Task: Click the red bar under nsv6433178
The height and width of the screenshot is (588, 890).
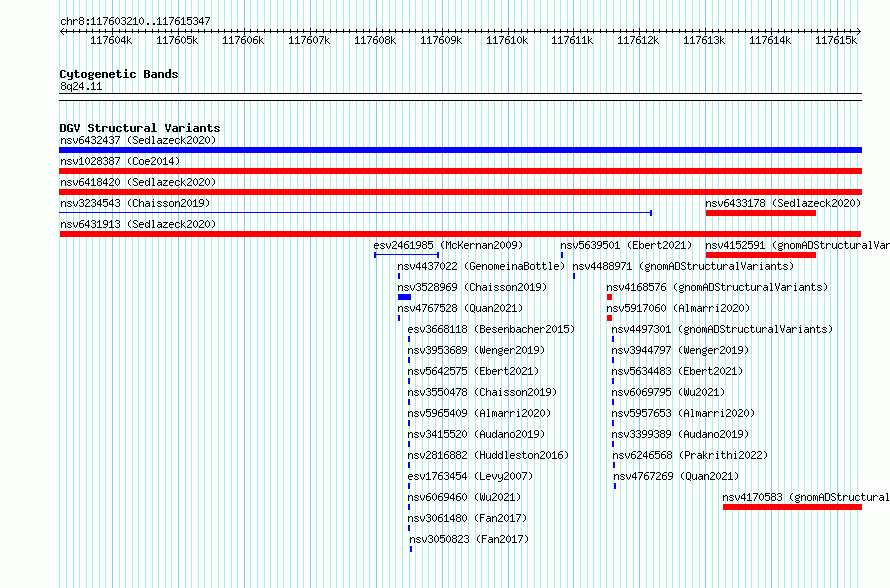Action: (761, 213)
